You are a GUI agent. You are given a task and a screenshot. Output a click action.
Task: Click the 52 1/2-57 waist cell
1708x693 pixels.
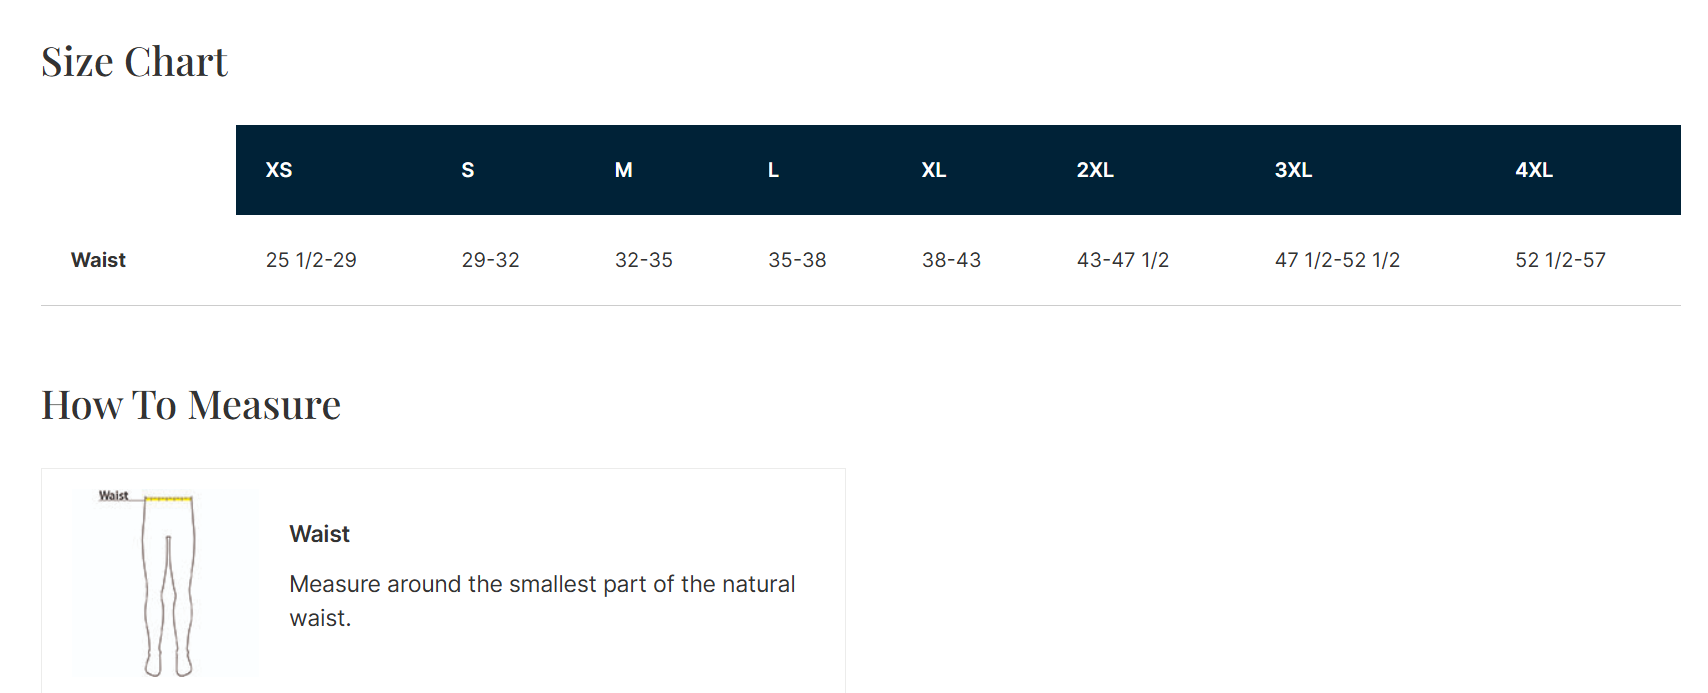(1560, 260)
